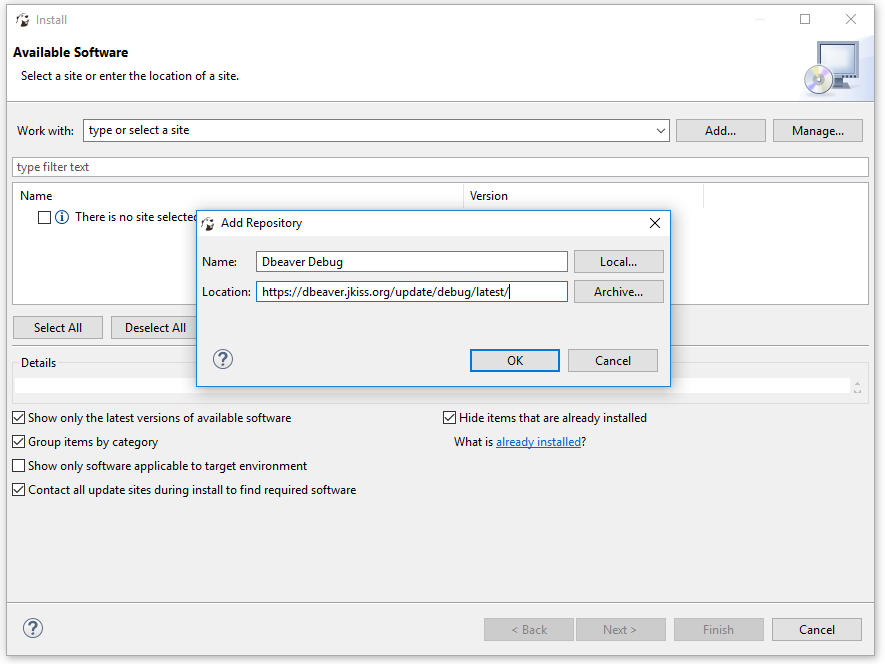885x664 pixels.
Task: Click the Deselect All button
Action: pos(155,327)
